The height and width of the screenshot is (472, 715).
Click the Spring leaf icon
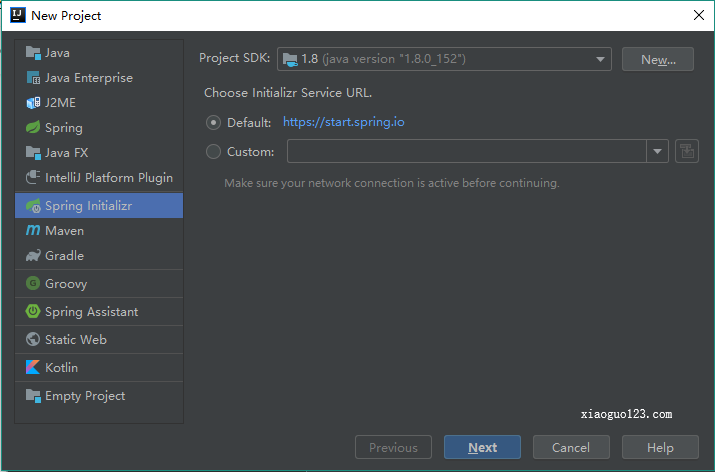point(33,128)
